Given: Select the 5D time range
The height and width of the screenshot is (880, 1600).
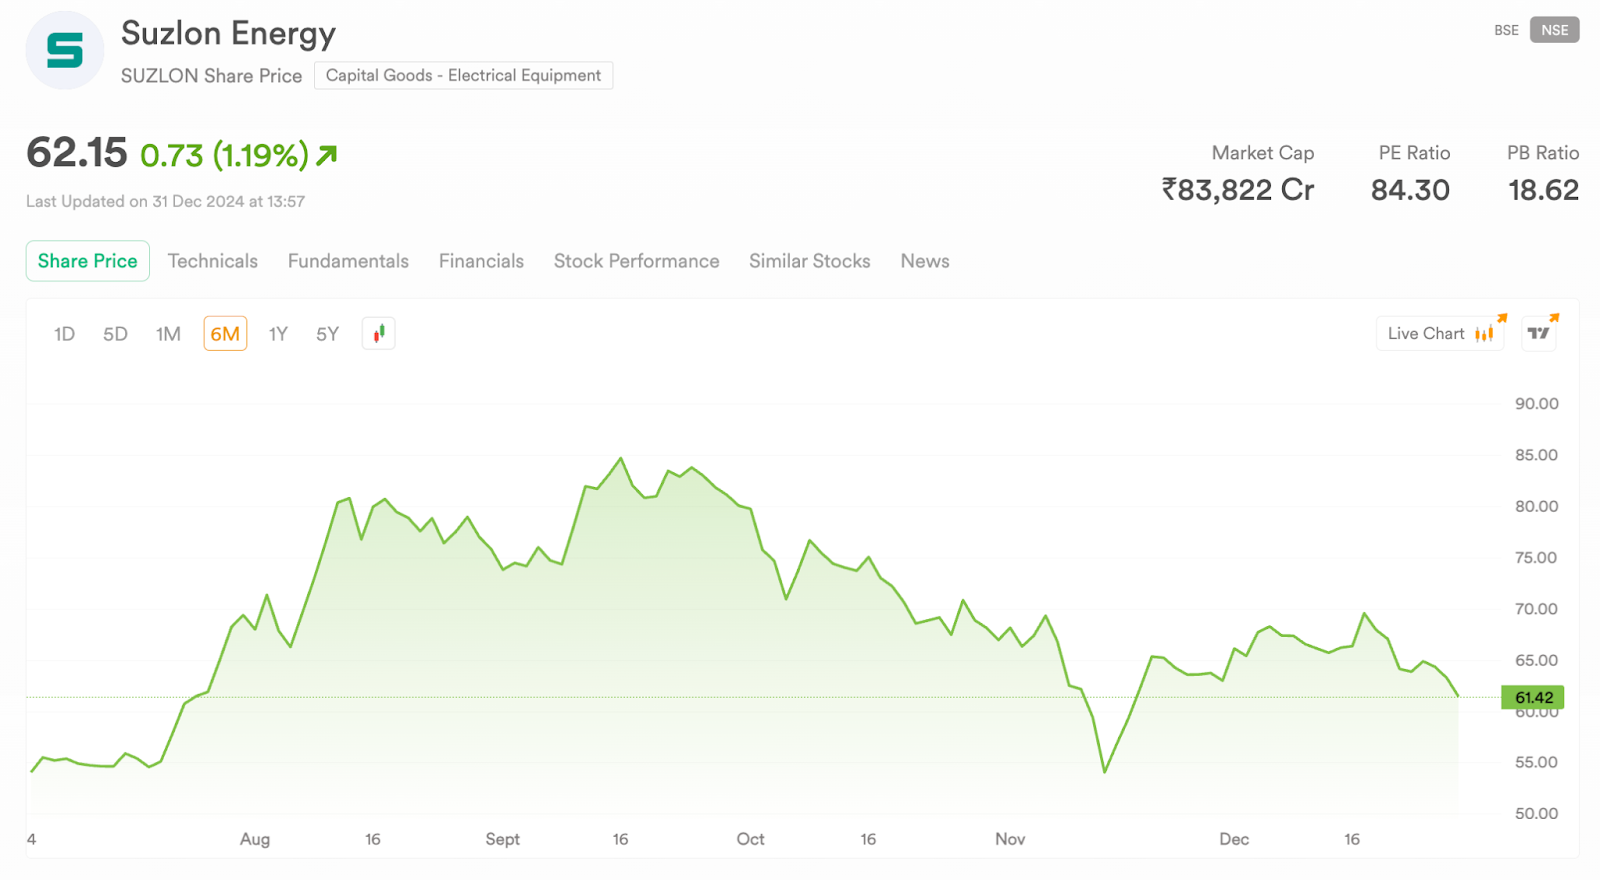Looking at the screenshot, I should pos(115,334).
